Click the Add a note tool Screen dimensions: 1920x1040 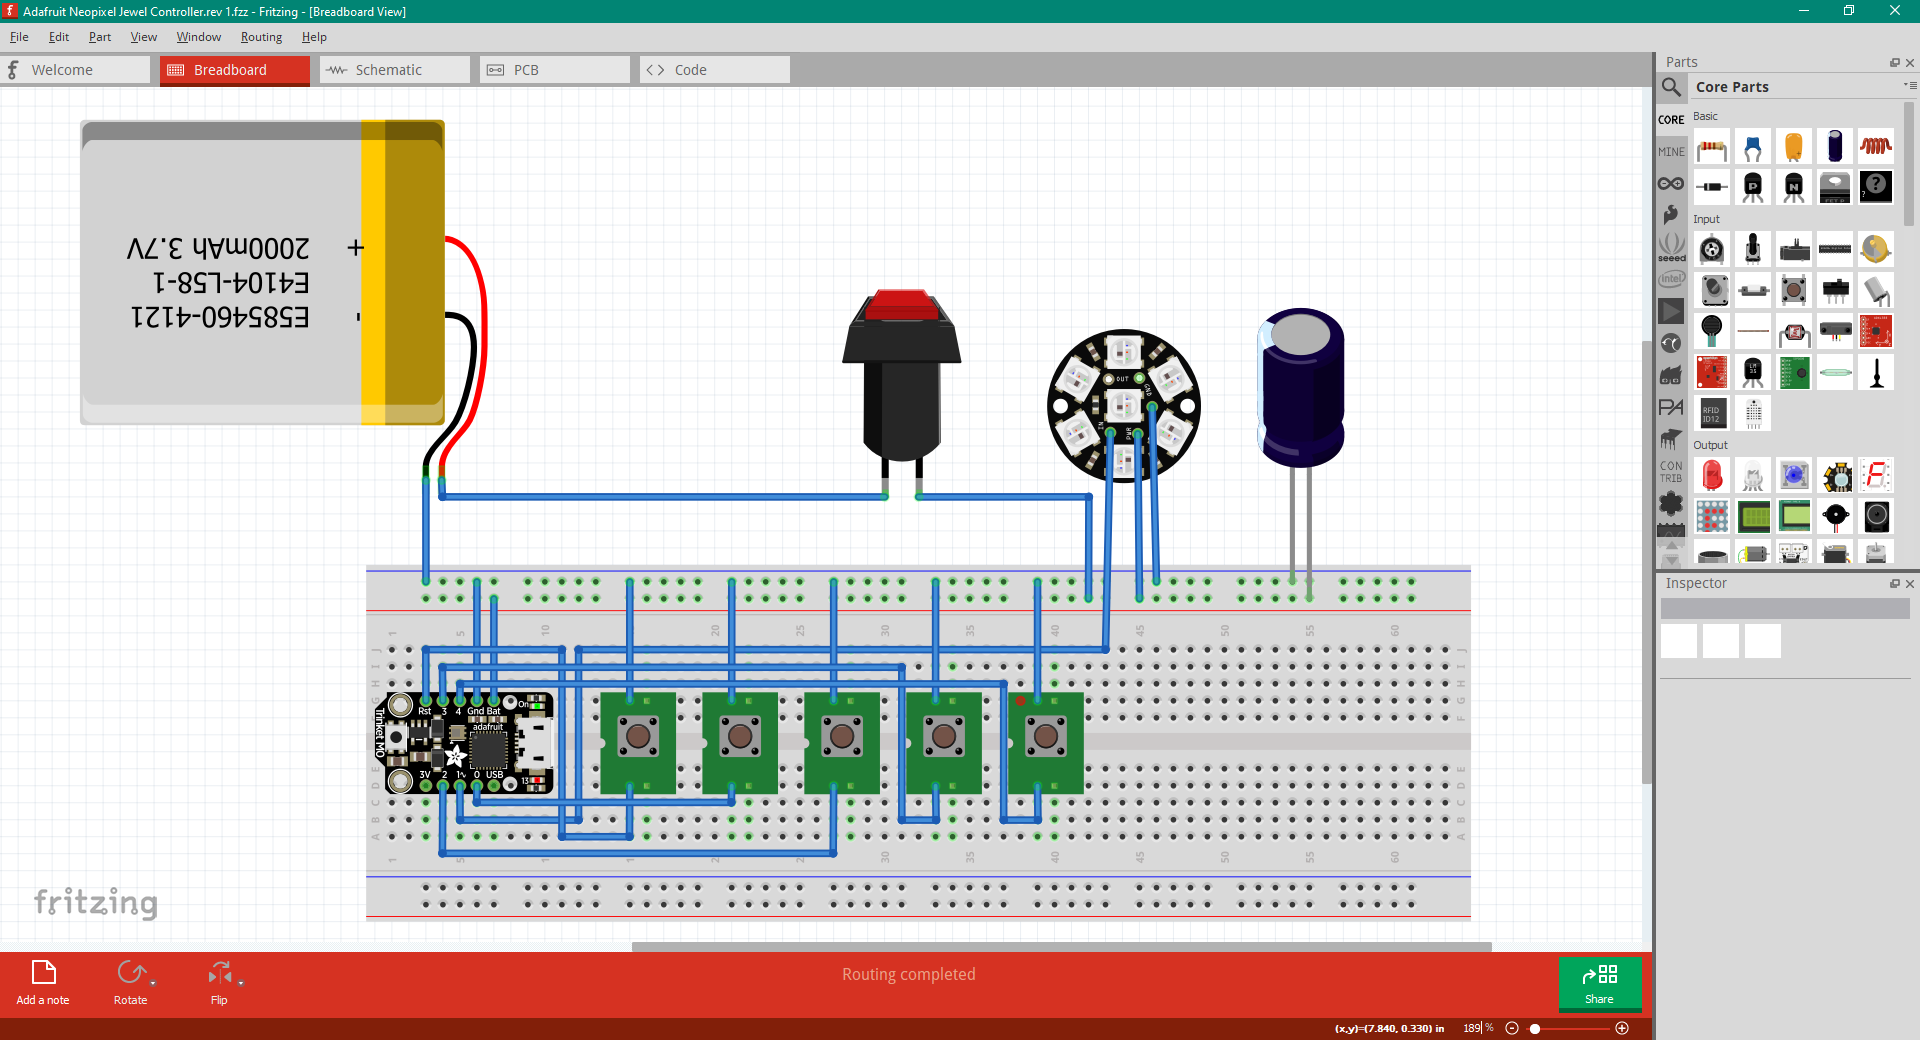coord(43,983)
